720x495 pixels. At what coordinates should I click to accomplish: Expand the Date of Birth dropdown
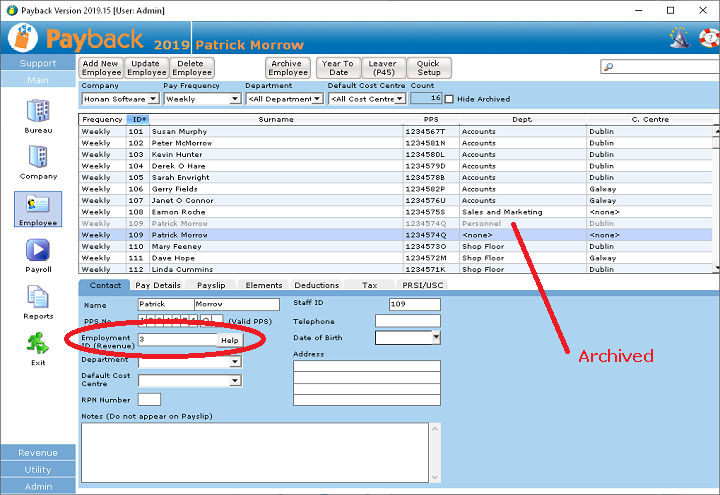tap(436, 338)
